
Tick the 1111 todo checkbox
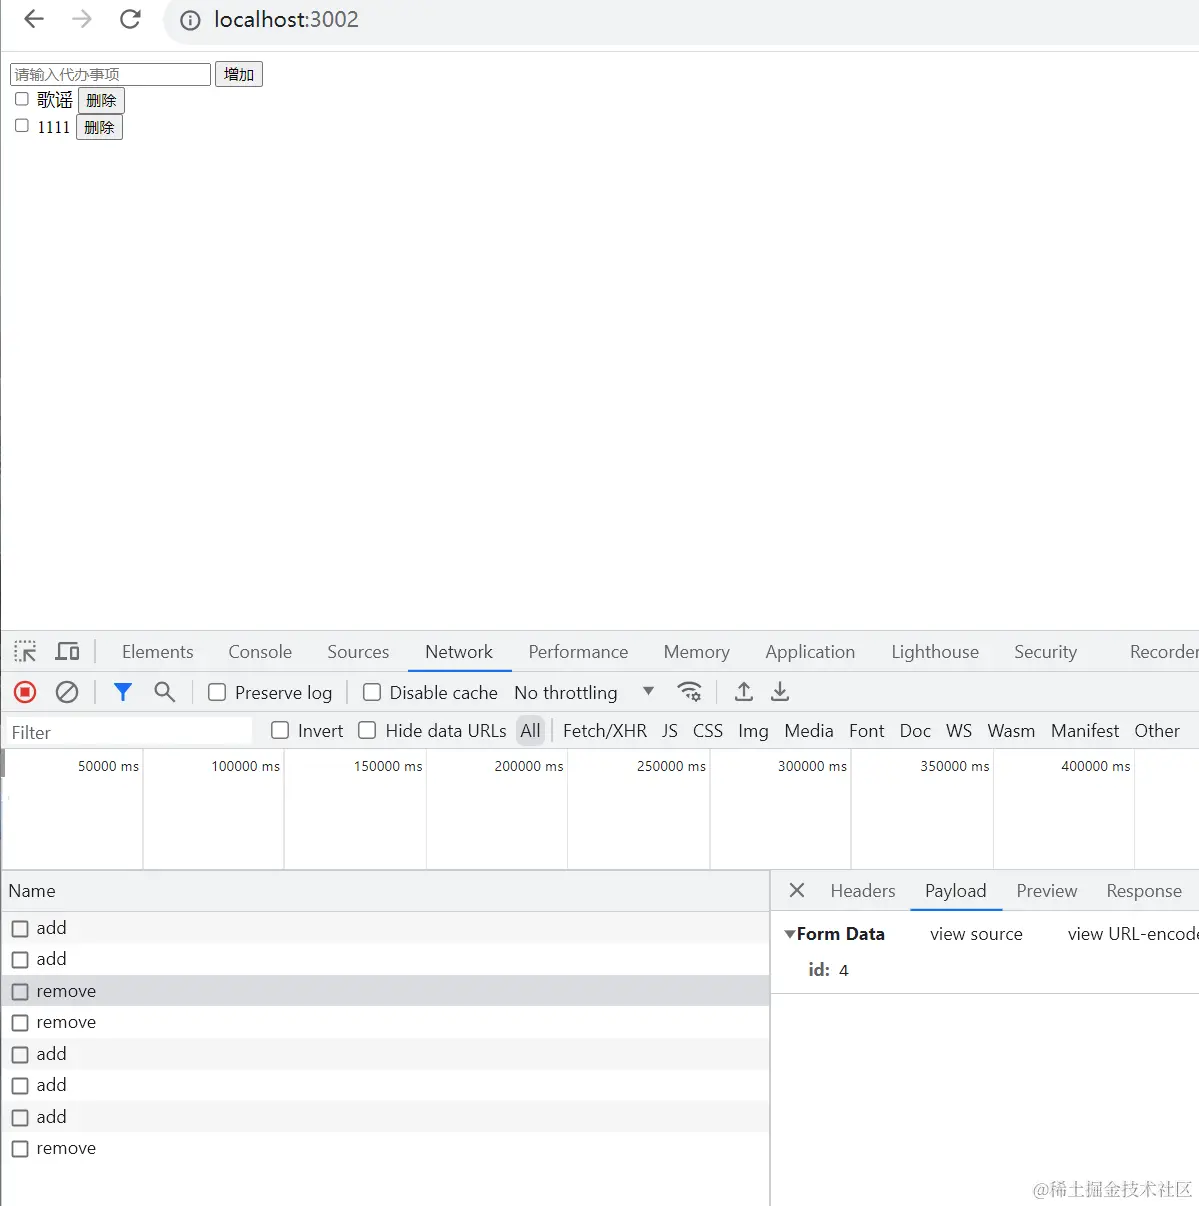22,126
